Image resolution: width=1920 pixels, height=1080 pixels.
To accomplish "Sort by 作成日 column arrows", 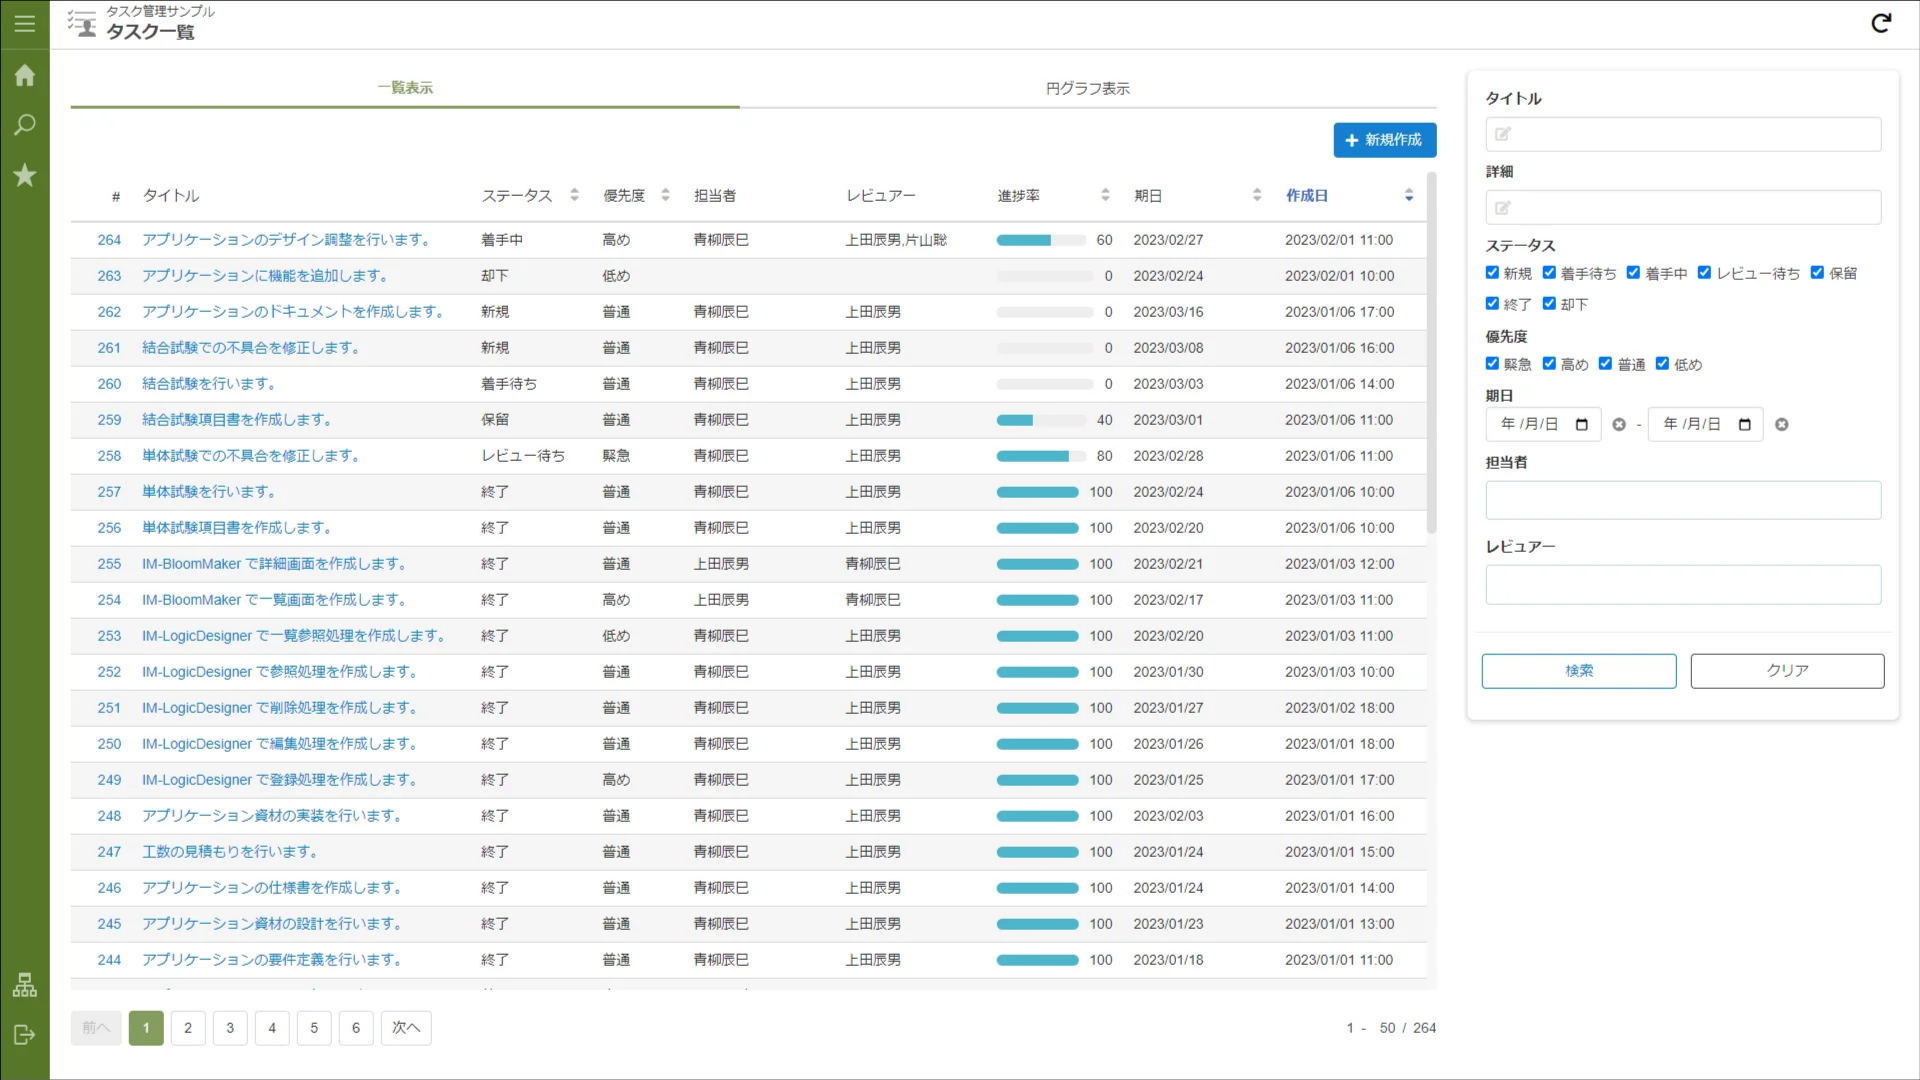I will click(x=1409, y=195).
